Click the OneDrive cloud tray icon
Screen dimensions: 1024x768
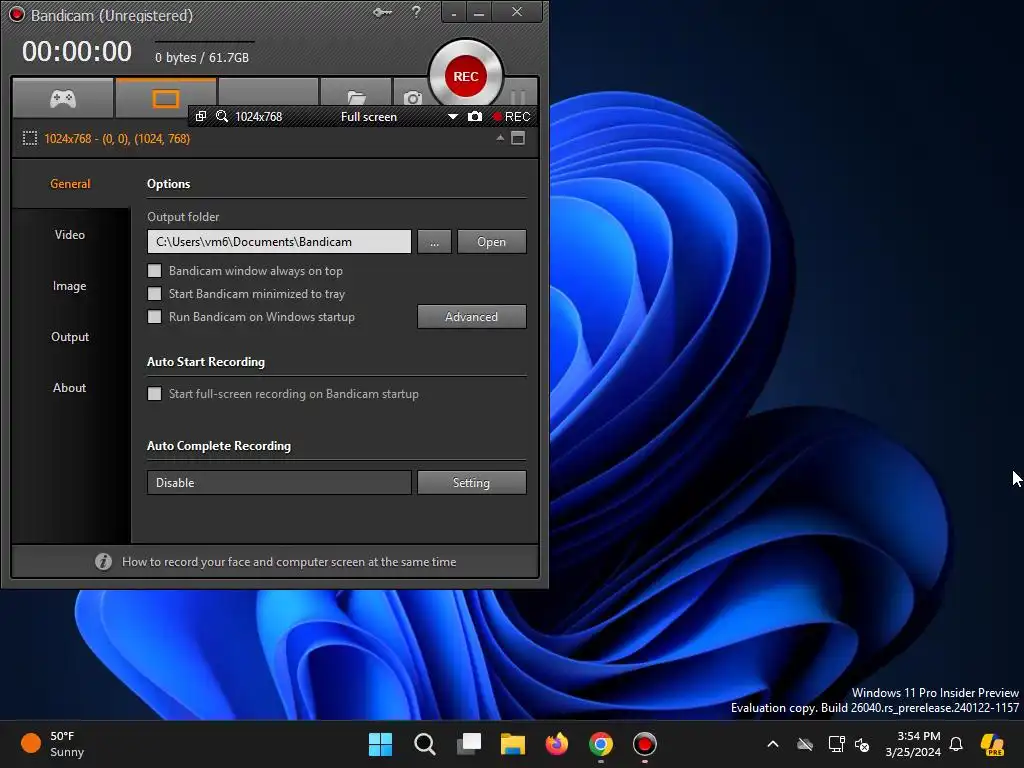click(x=805, y=744)
